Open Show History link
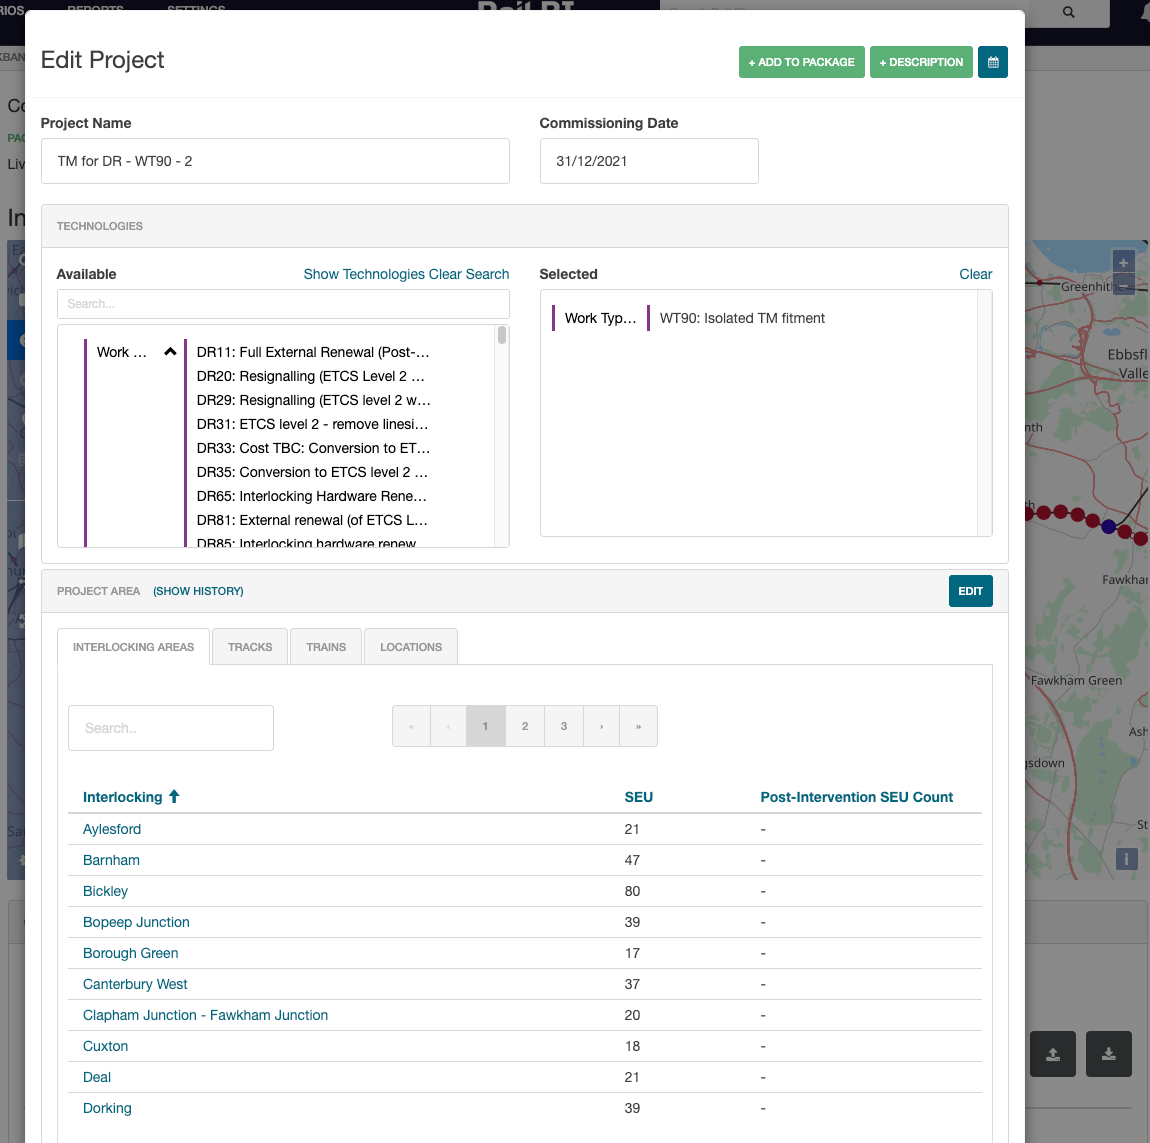Image resolution: width=1150 pixels, height=1143 pixels. pos(198,591)
